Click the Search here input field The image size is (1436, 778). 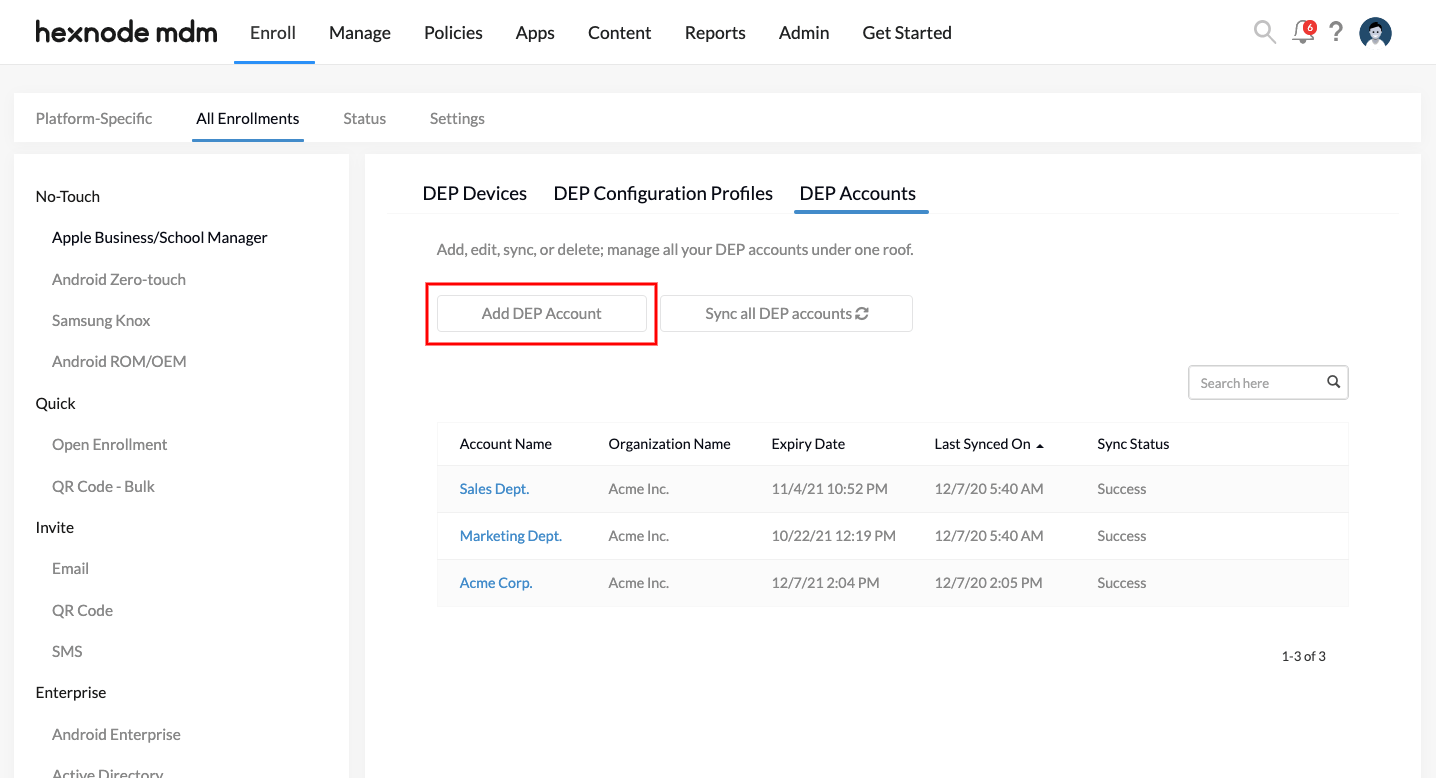click(x=1255, y=383)
